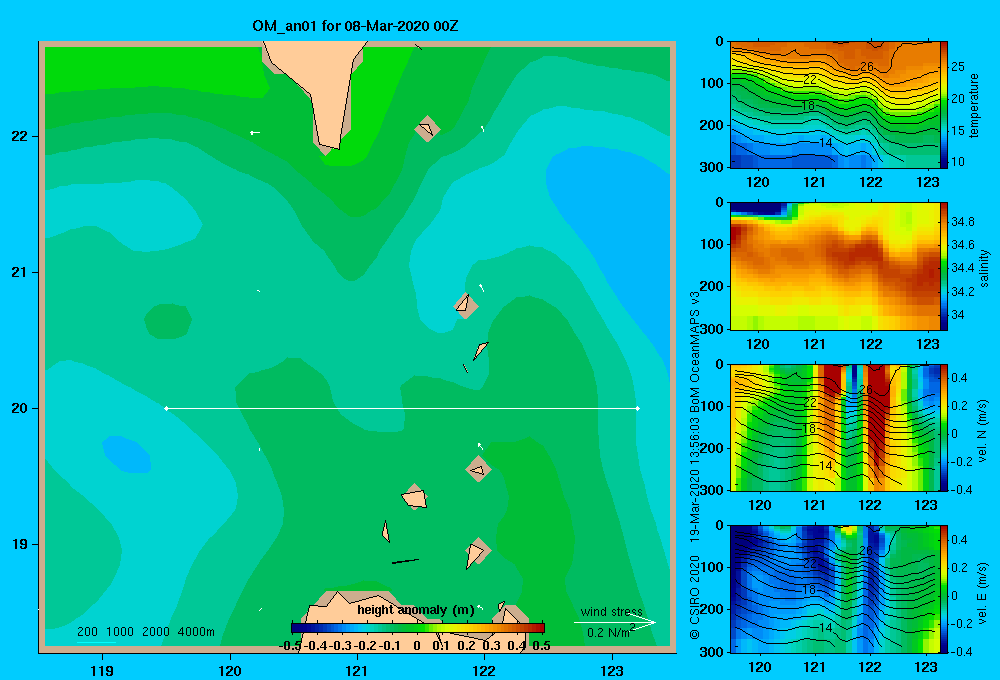Screen dimensions: 1000x680
Task: Click the height anomaly colour bar
Action: pyautogui.click(x=418, y=628)
